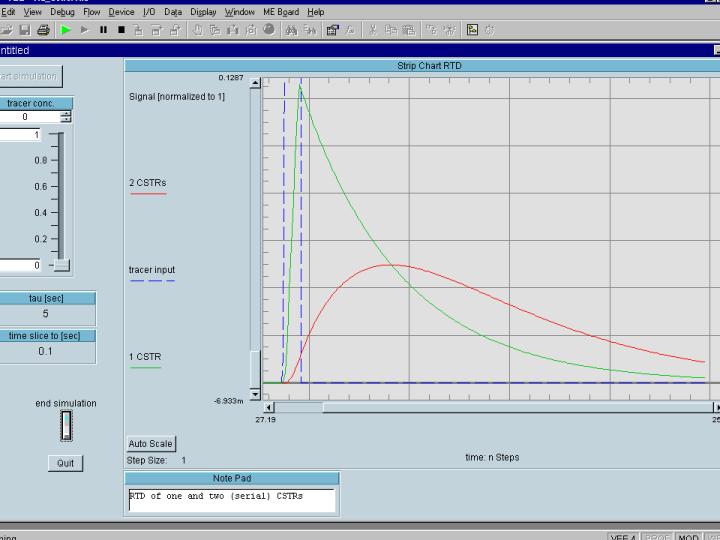This screenshot has width=720, height=540.
Task: Click the tau [sec] value field
Action: [x=45, y=314]
